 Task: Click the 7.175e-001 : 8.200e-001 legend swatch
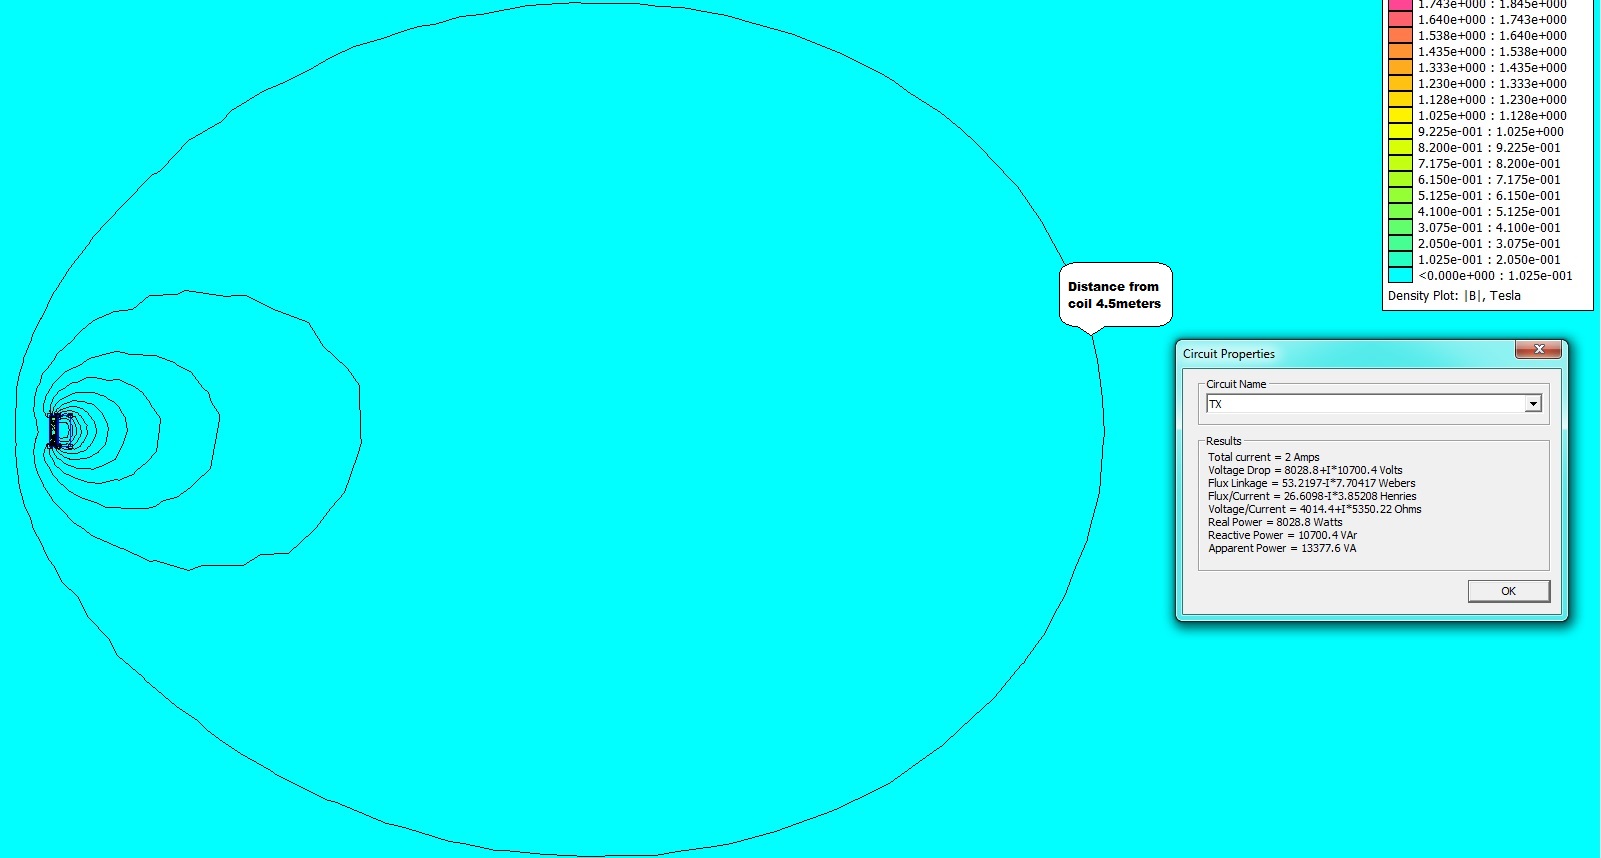pos(1400,163)
